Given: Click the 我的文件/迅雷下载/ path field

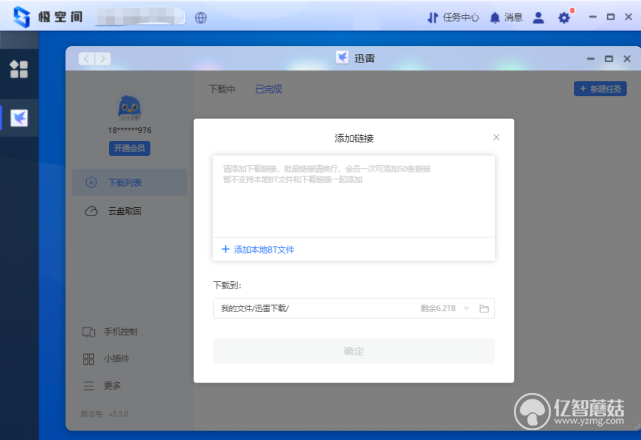Looking at the screenshot, I should click(x=354, y=309).
